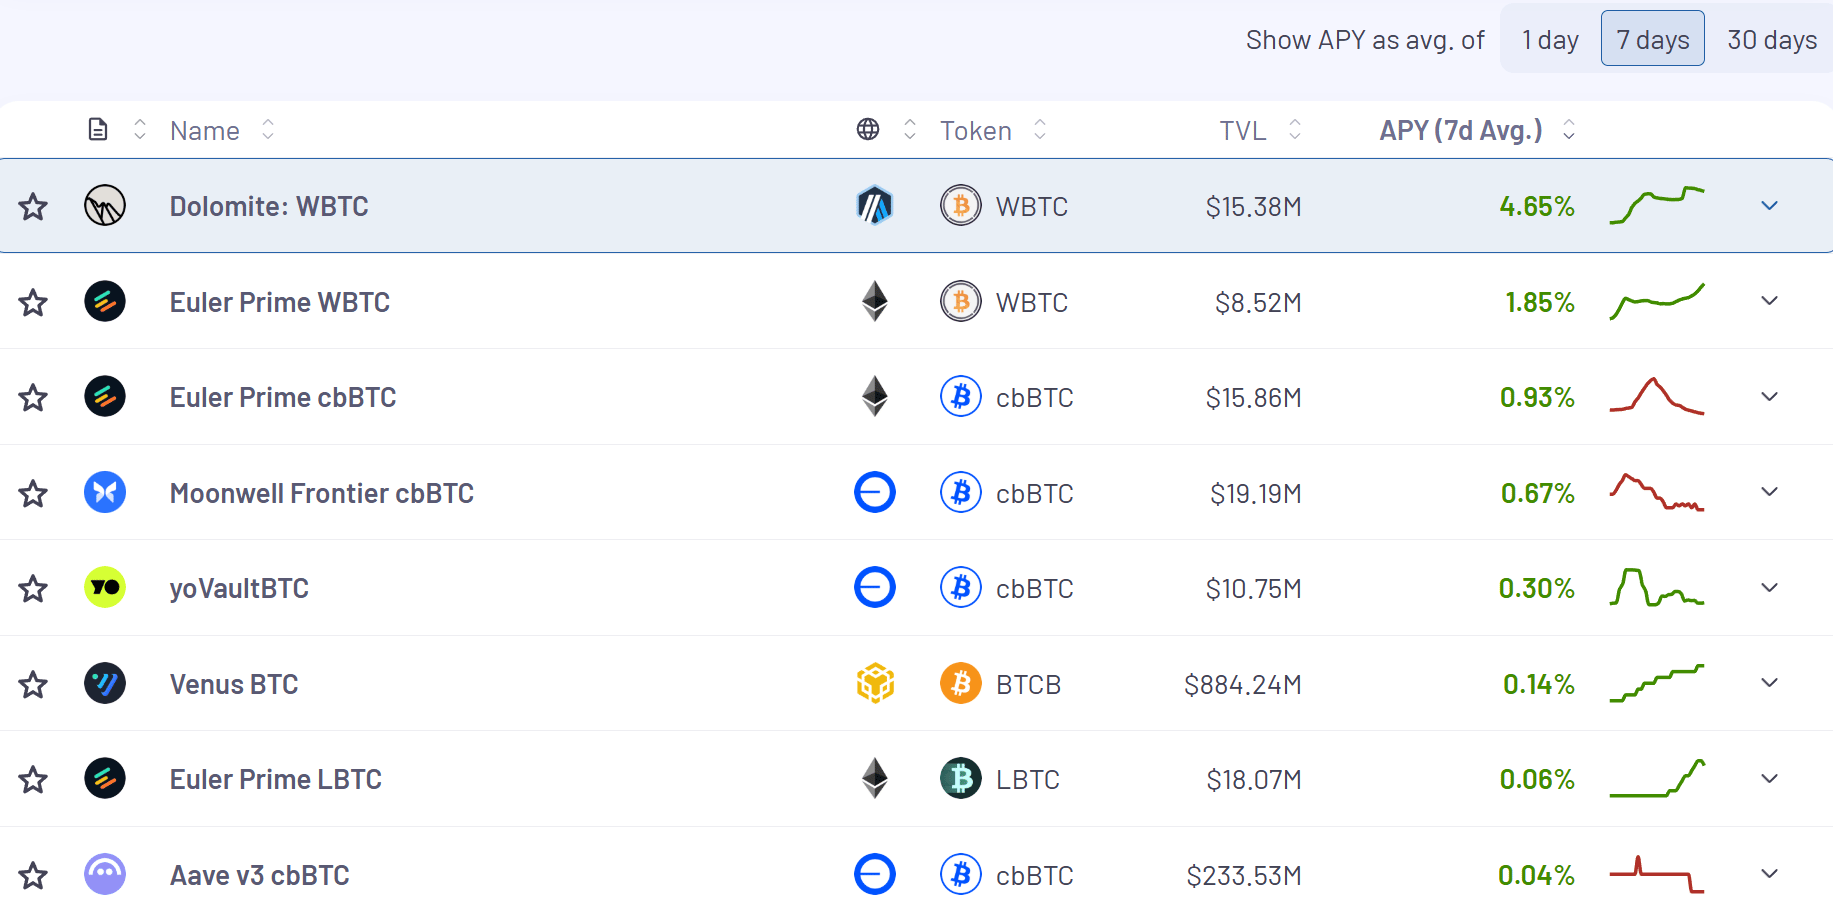Open details chevron for Euler Prime cbBTC

coord(1769,397)
